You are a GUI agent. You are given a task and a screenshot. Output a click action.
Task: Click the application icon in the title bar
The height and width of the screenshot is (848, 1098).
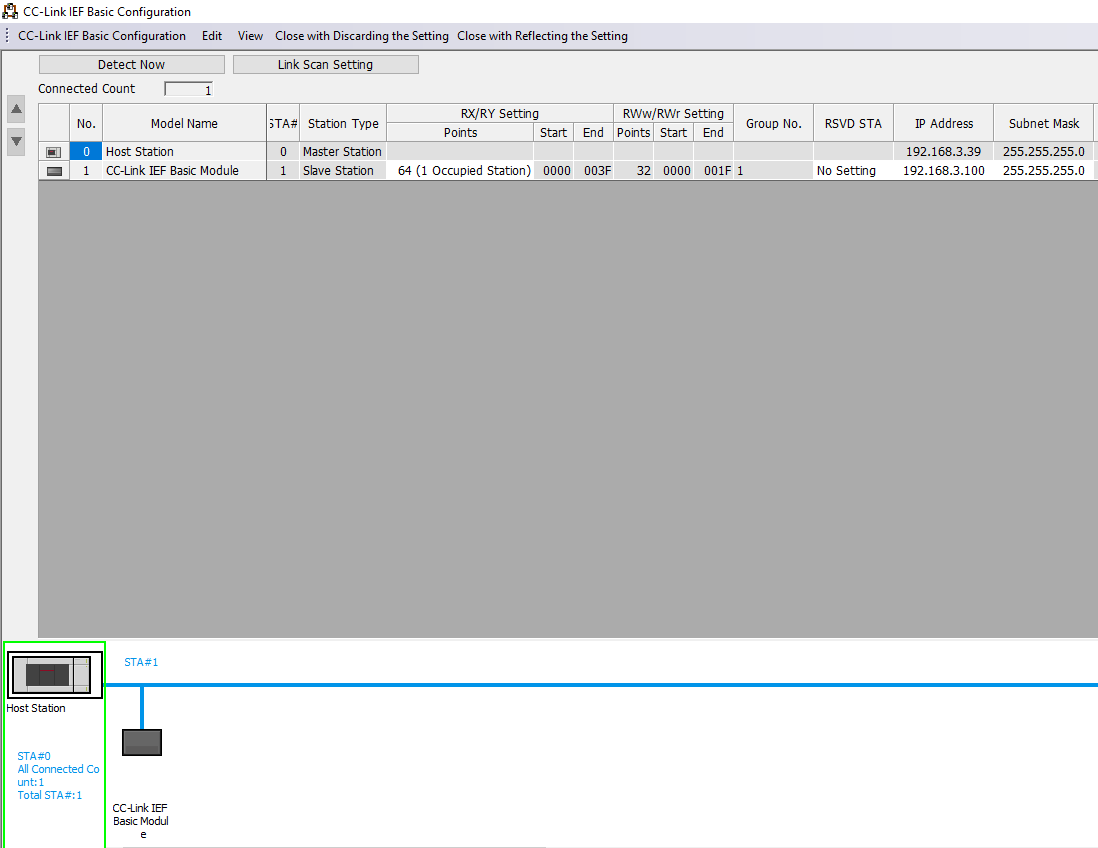coord(10,11)
